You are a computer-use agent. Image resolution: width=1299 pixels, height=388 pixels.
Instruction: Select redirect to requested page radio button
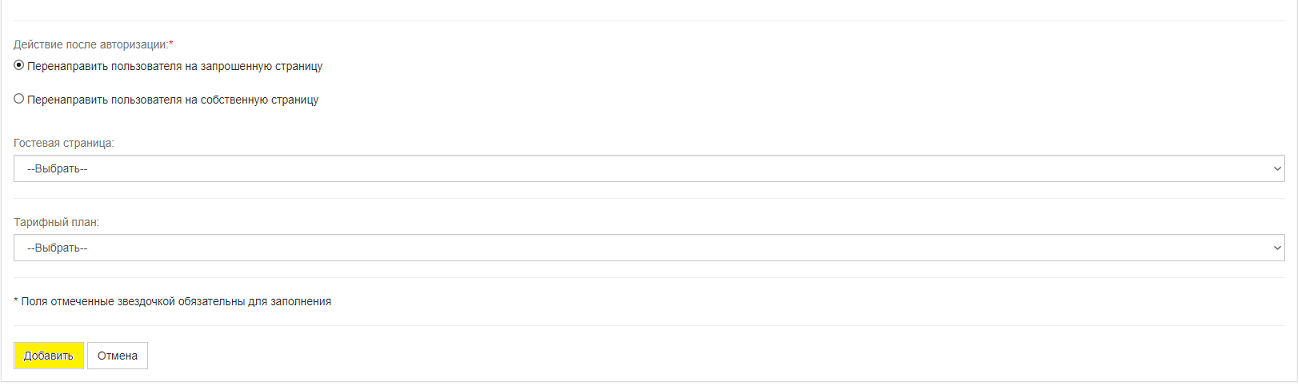(x=19, y=66)
